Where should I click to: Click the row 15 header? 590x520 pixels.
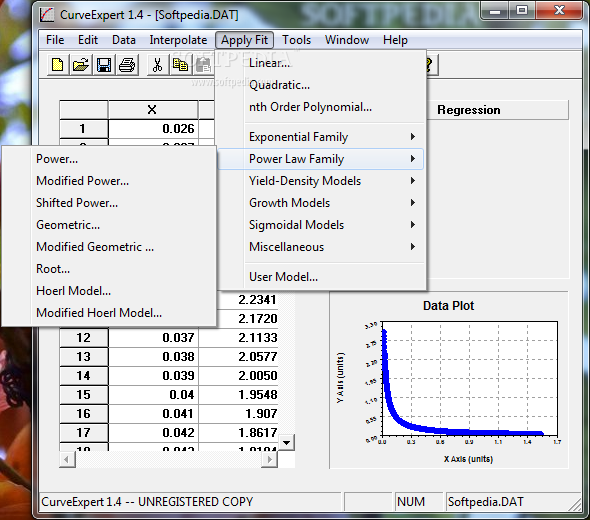[x=84, y=395]
